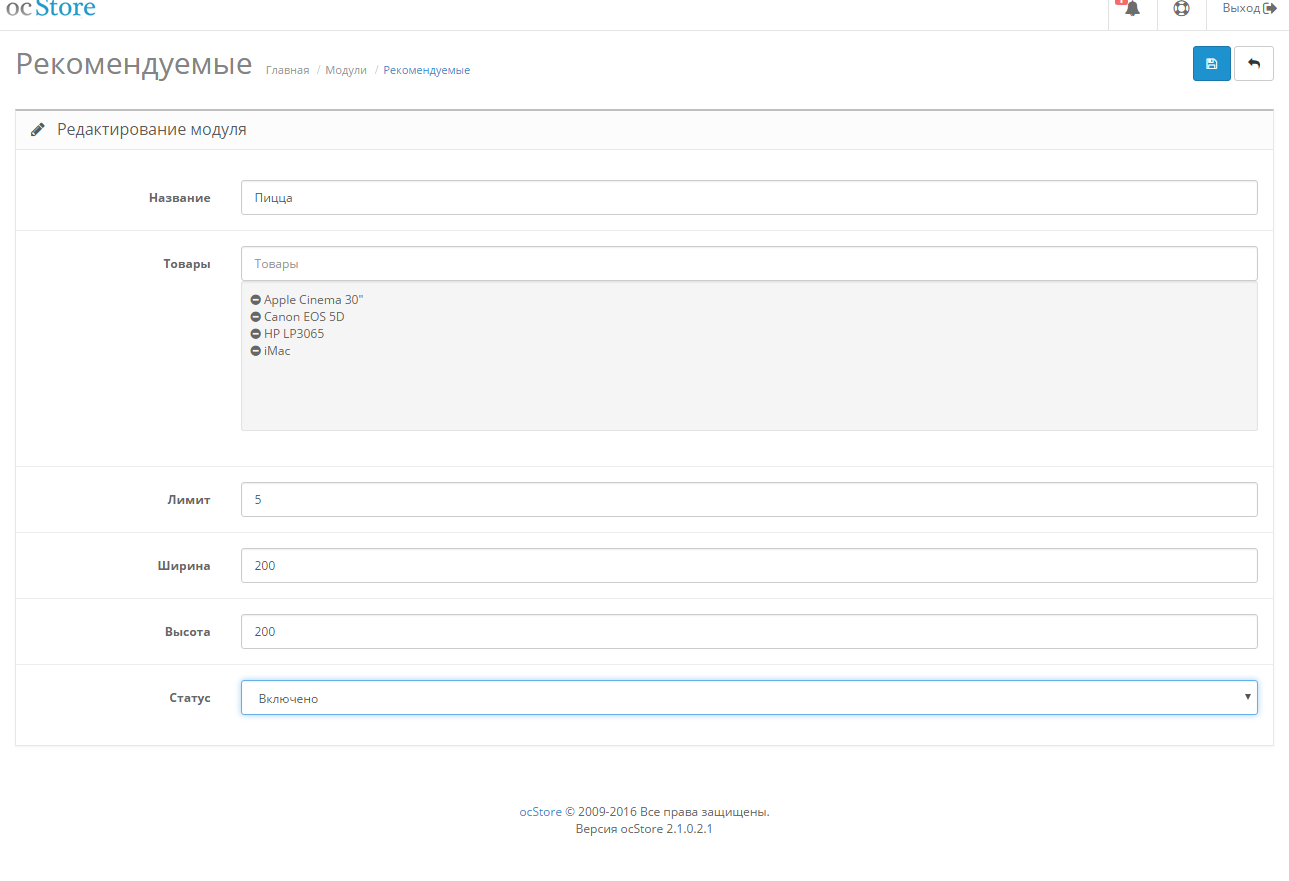The image size is (1289, 881).
Task: Click the back arrow cancel icon
Action: 1254,63
